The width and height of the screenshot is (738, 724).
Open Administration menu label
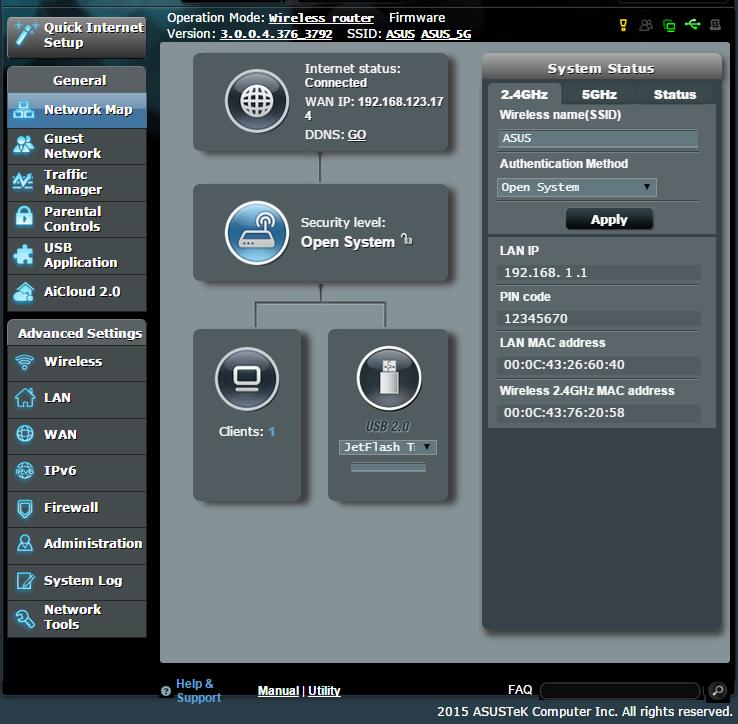pyautogui.click(x=93, y=543)
